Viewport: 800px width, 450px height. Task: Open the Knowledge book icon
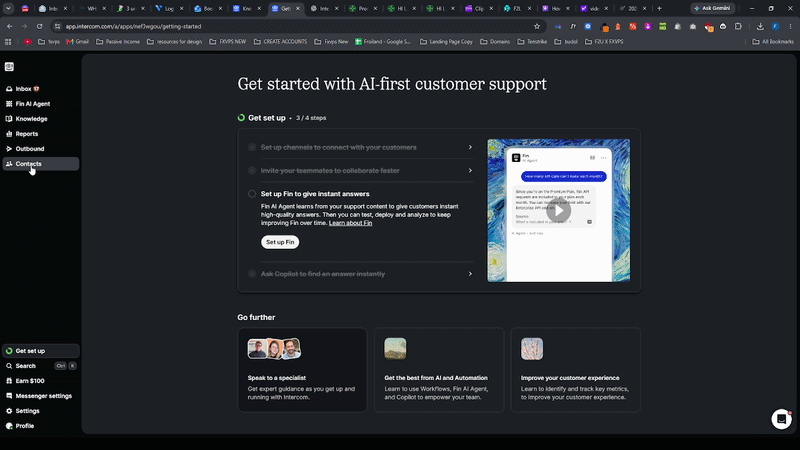tap(9, 119)
